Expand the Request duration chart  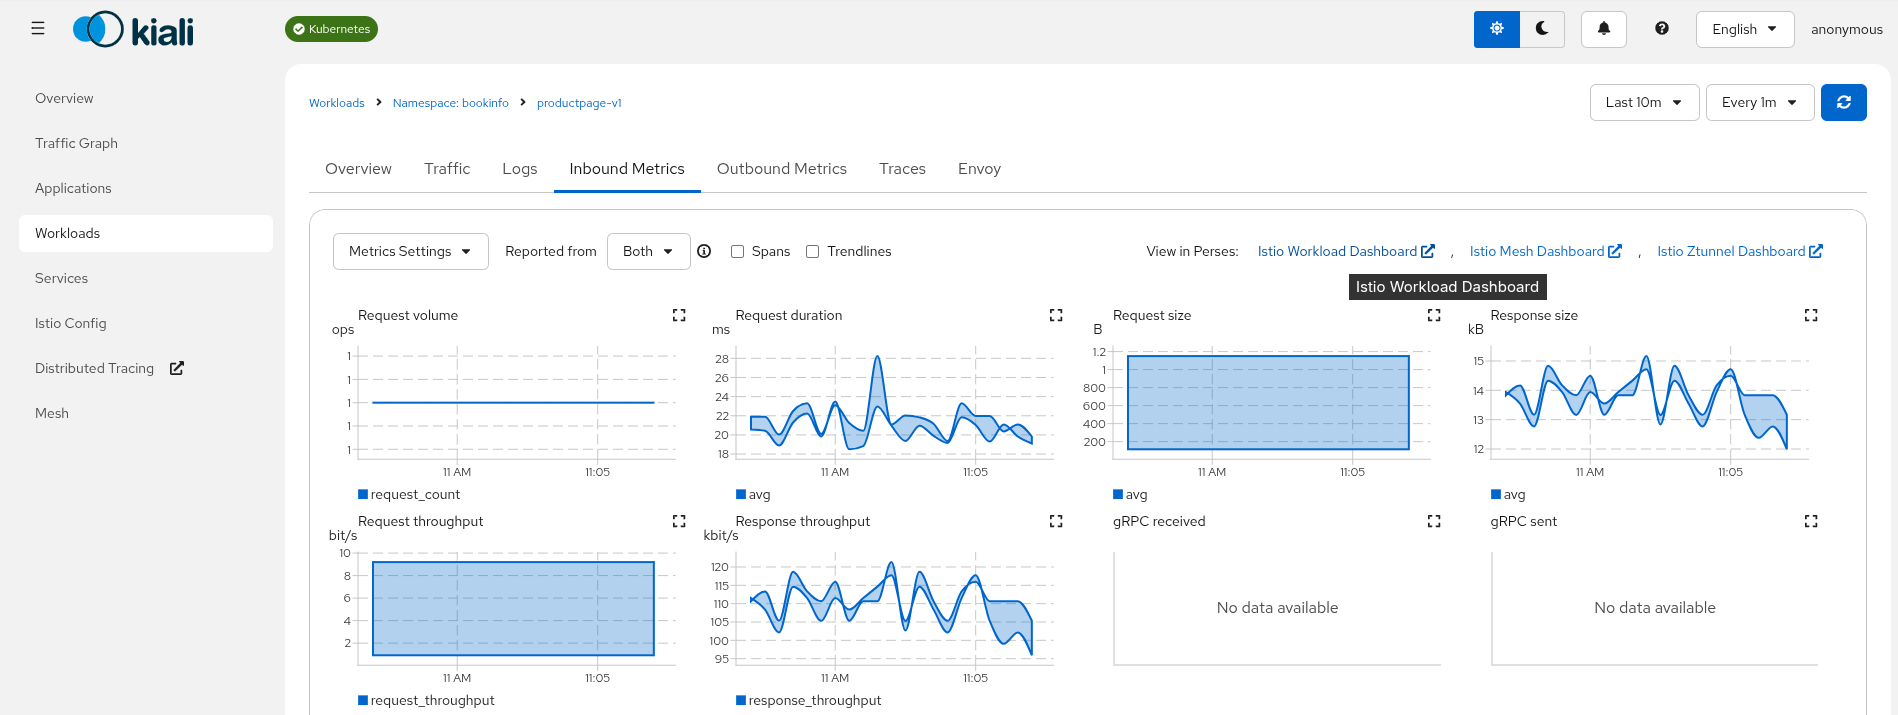pyautogui.click(x=1056, y=315)
